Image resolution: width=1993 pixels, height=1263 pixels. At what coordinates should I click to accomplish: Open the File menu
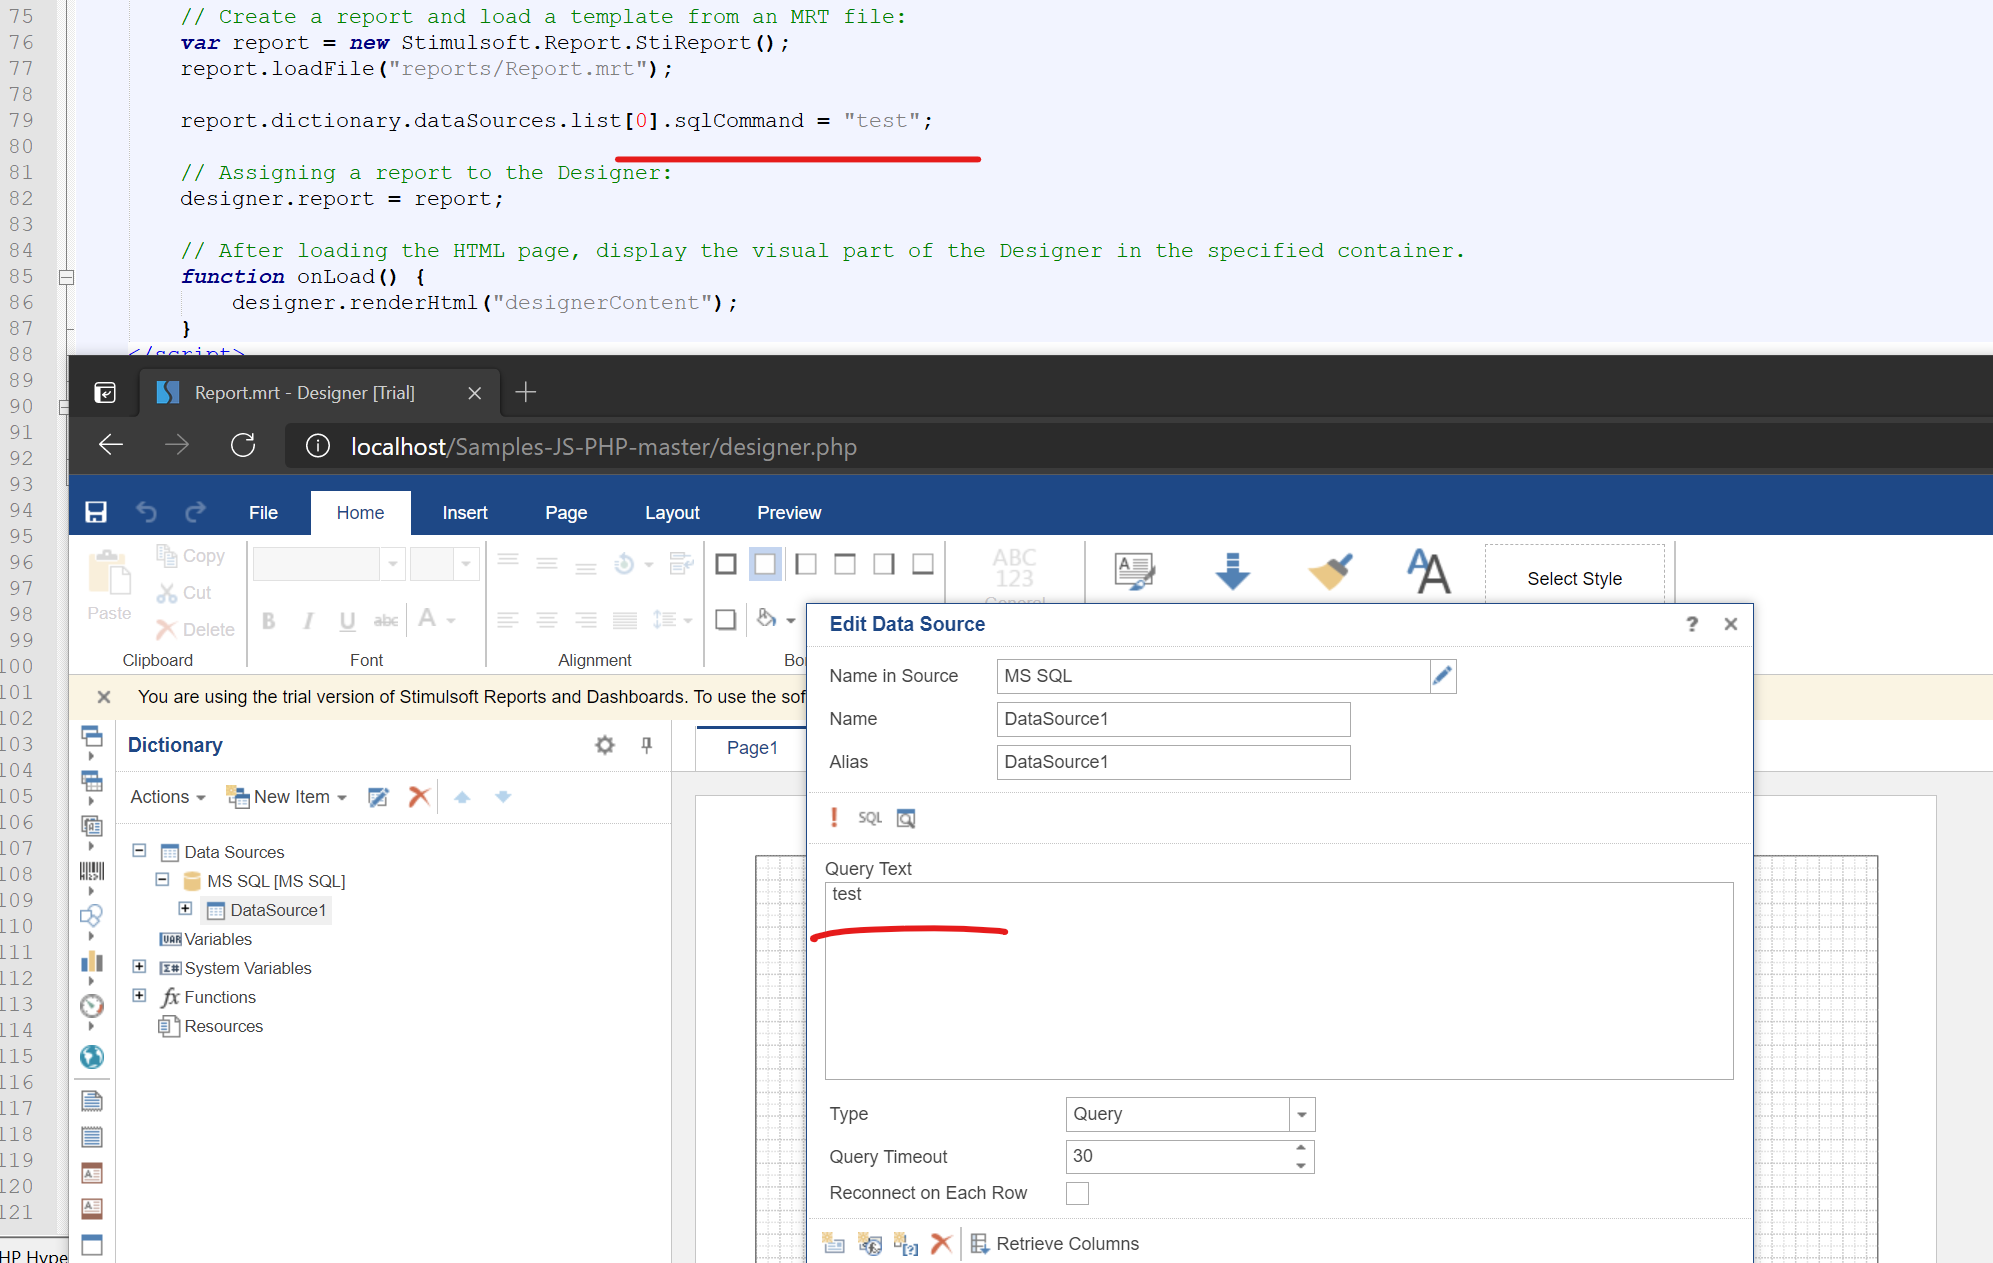click(263, 513)
